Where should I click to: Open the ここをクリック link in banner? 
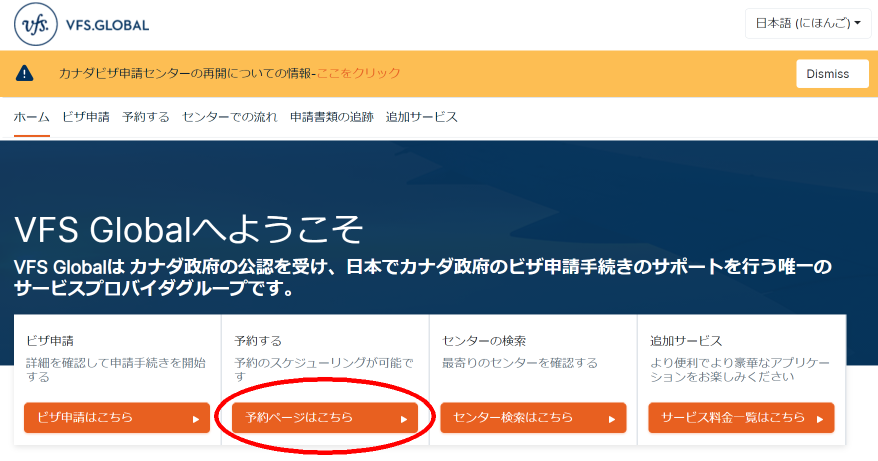click(358, 73)
